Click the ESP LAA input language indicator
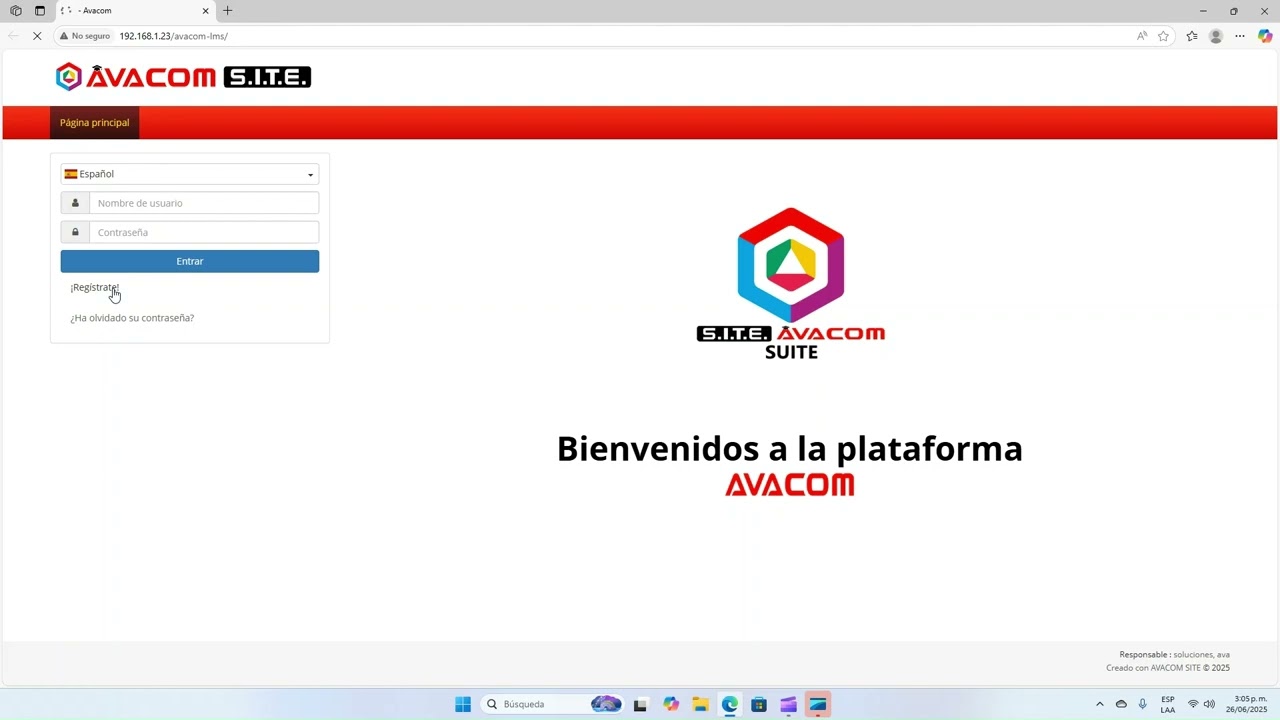 (x=1168, y=704)
